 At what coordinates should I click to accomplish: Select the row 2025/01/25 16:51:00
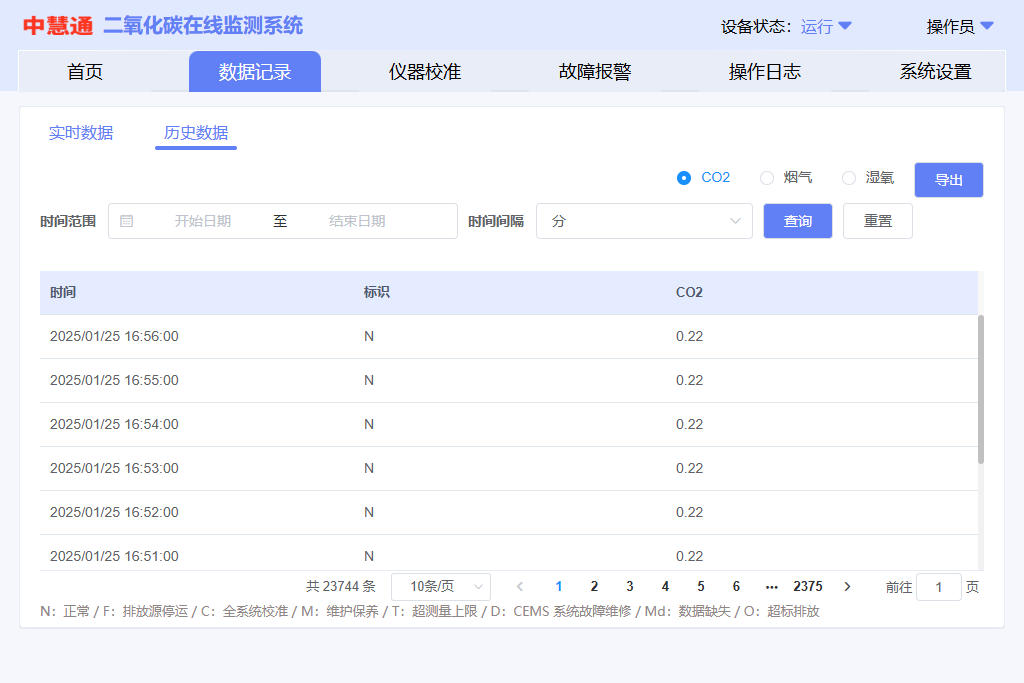click(509, 553)
